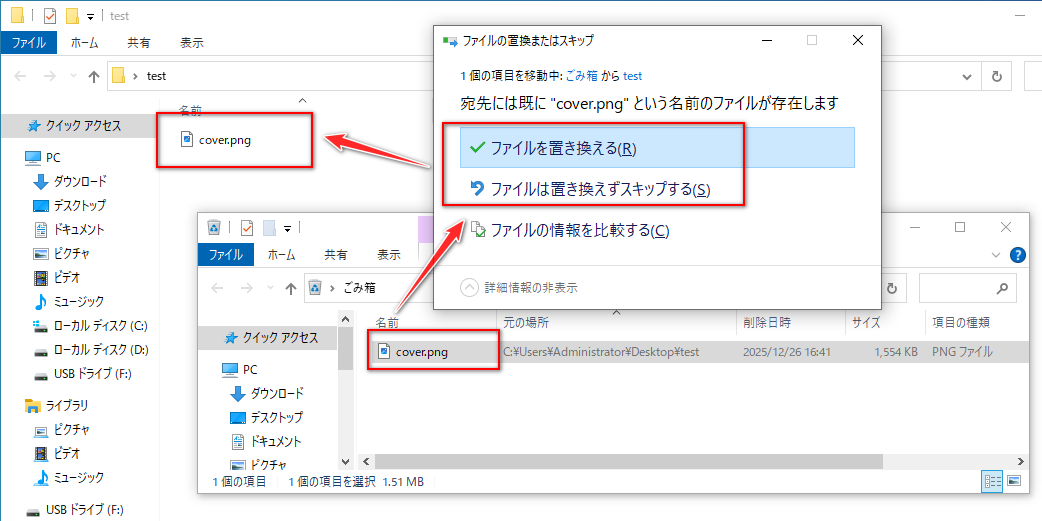Click properties checkmark icon in test title bar

click(x=51, y=15)
